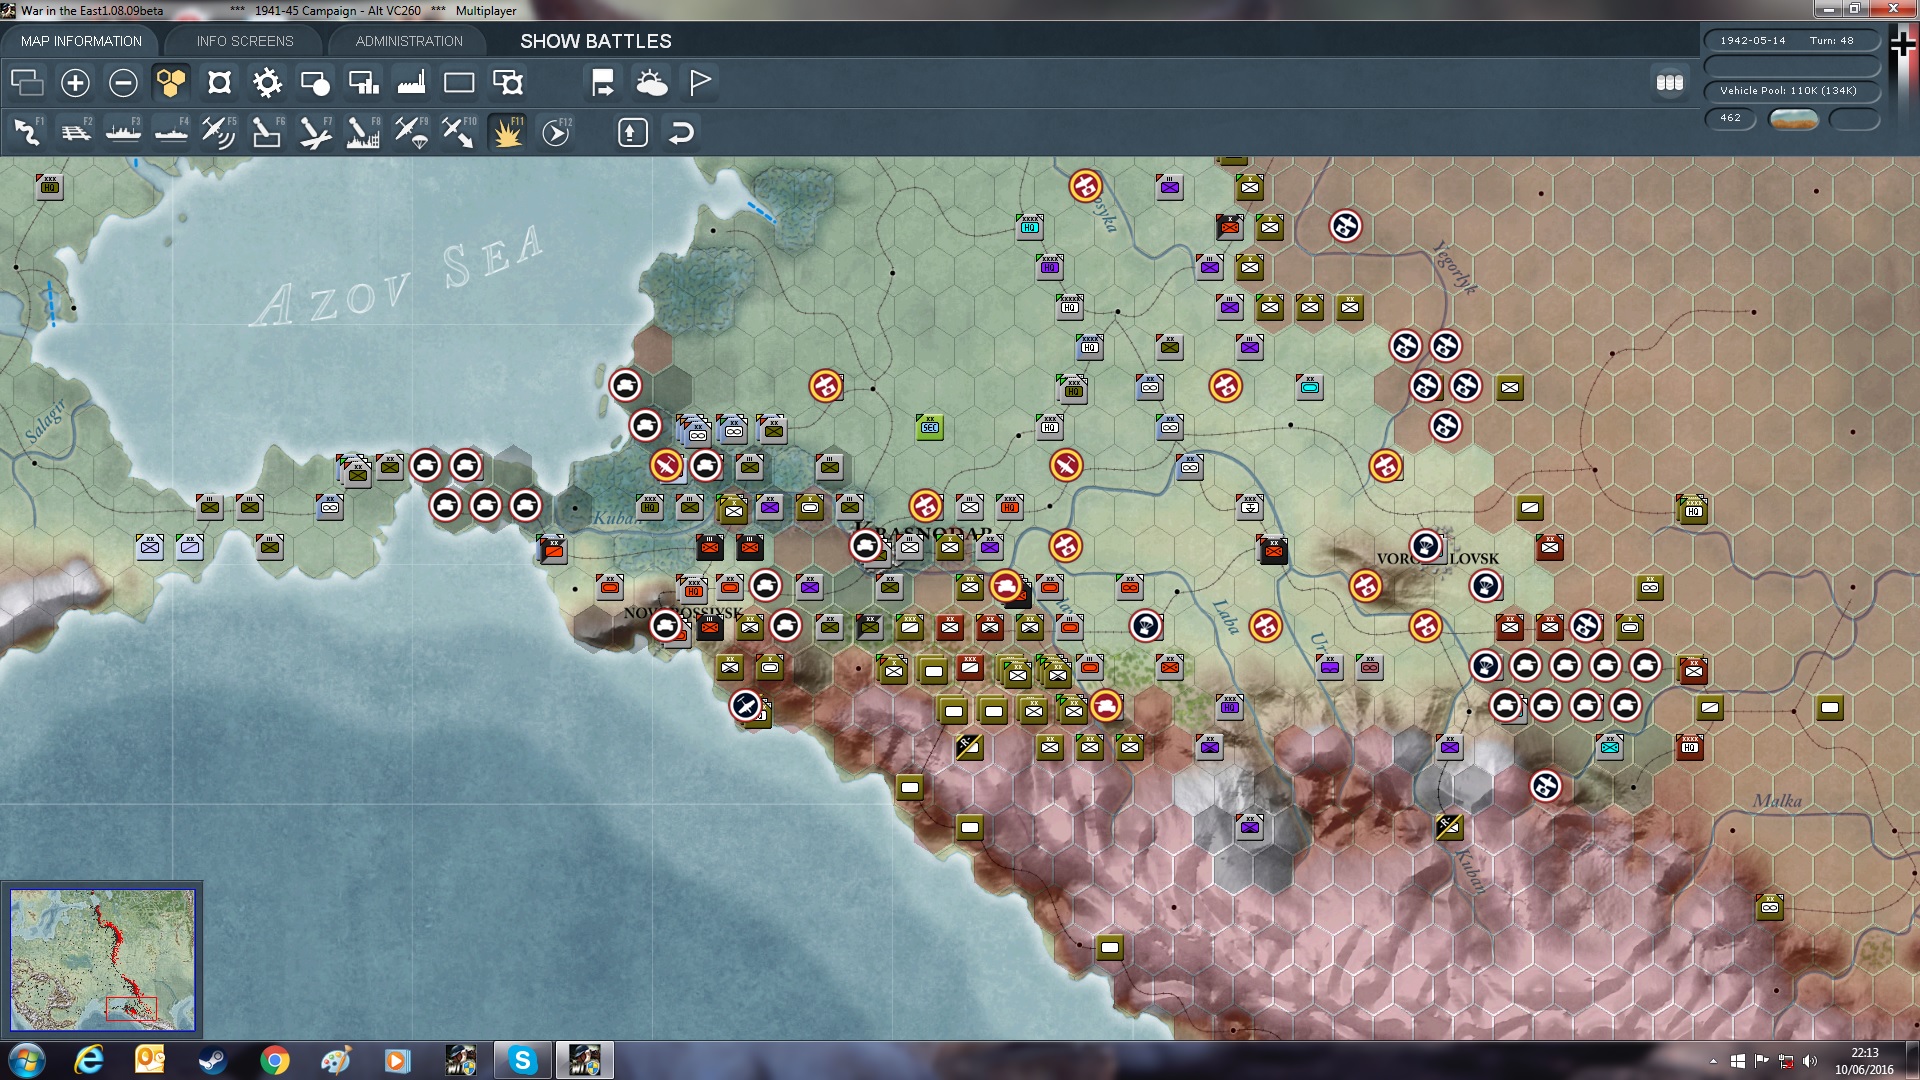Click the Vehicle Pool 110K display

point(1789,91)
